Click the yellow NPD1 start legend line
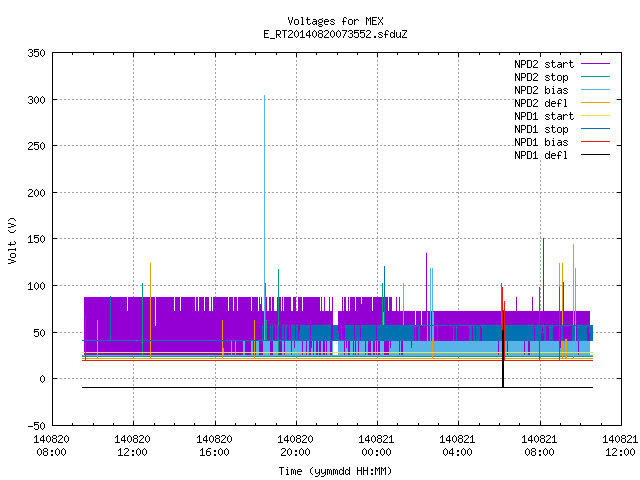This screenshot has height=480, width=640. coord(595,116)
